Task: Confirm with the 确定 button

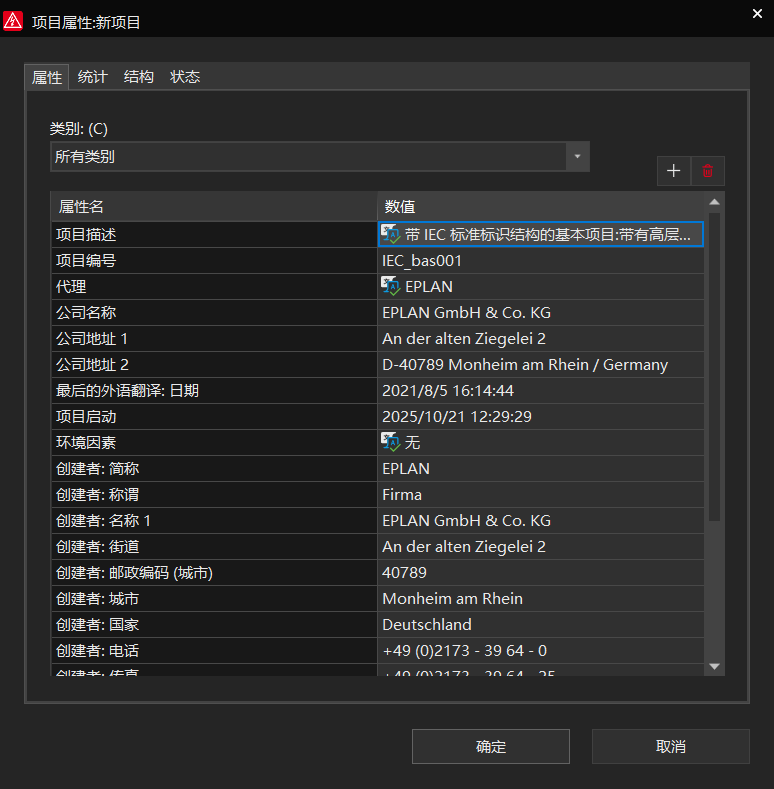Action: click(491, 746)
